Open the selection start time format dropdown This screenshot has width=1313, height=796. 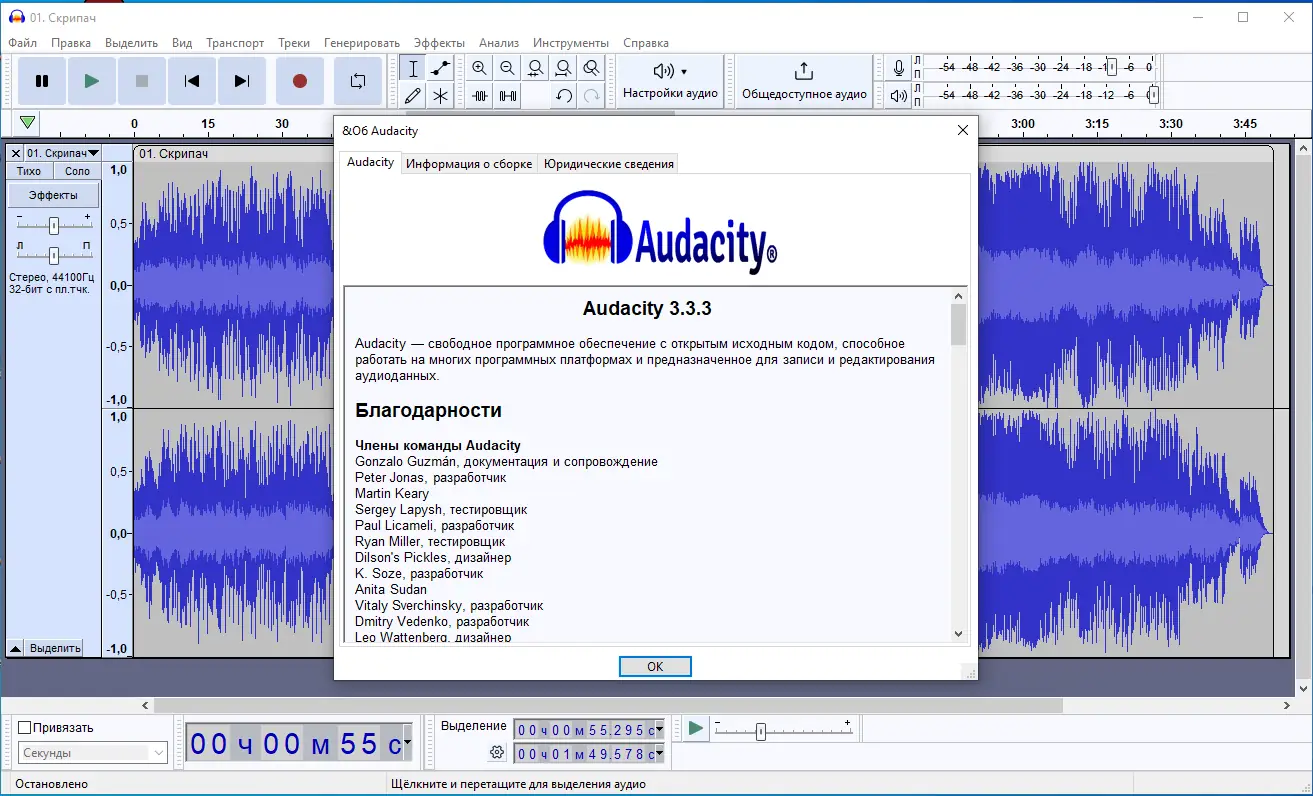[x=658, y=729]
